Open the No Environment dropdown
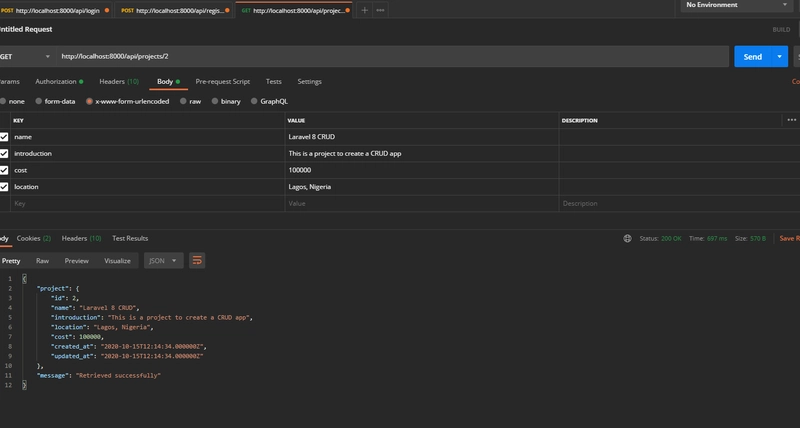The width and height of the screenshot is (800, 428). click(736, 5)
